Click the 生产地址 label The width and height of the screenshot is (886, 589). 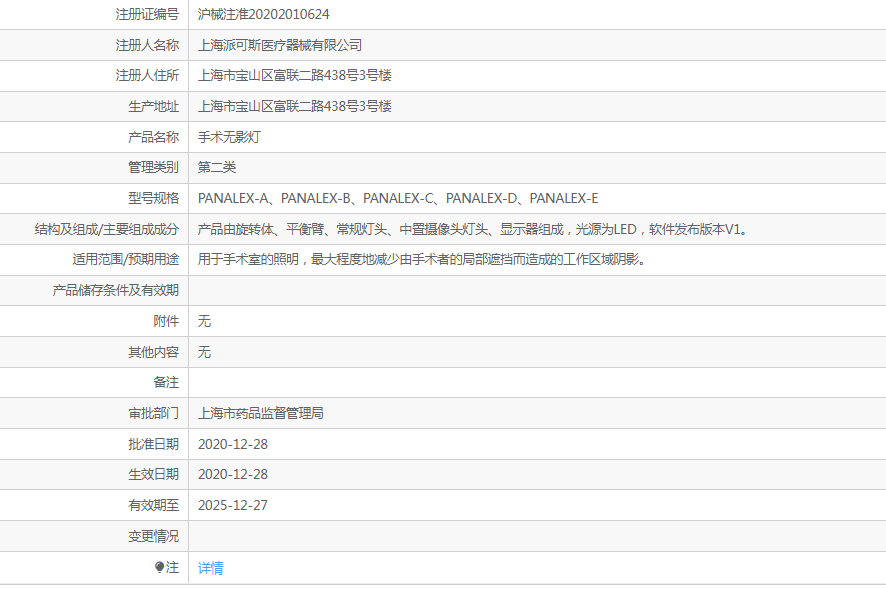click(x=153, y=106)
